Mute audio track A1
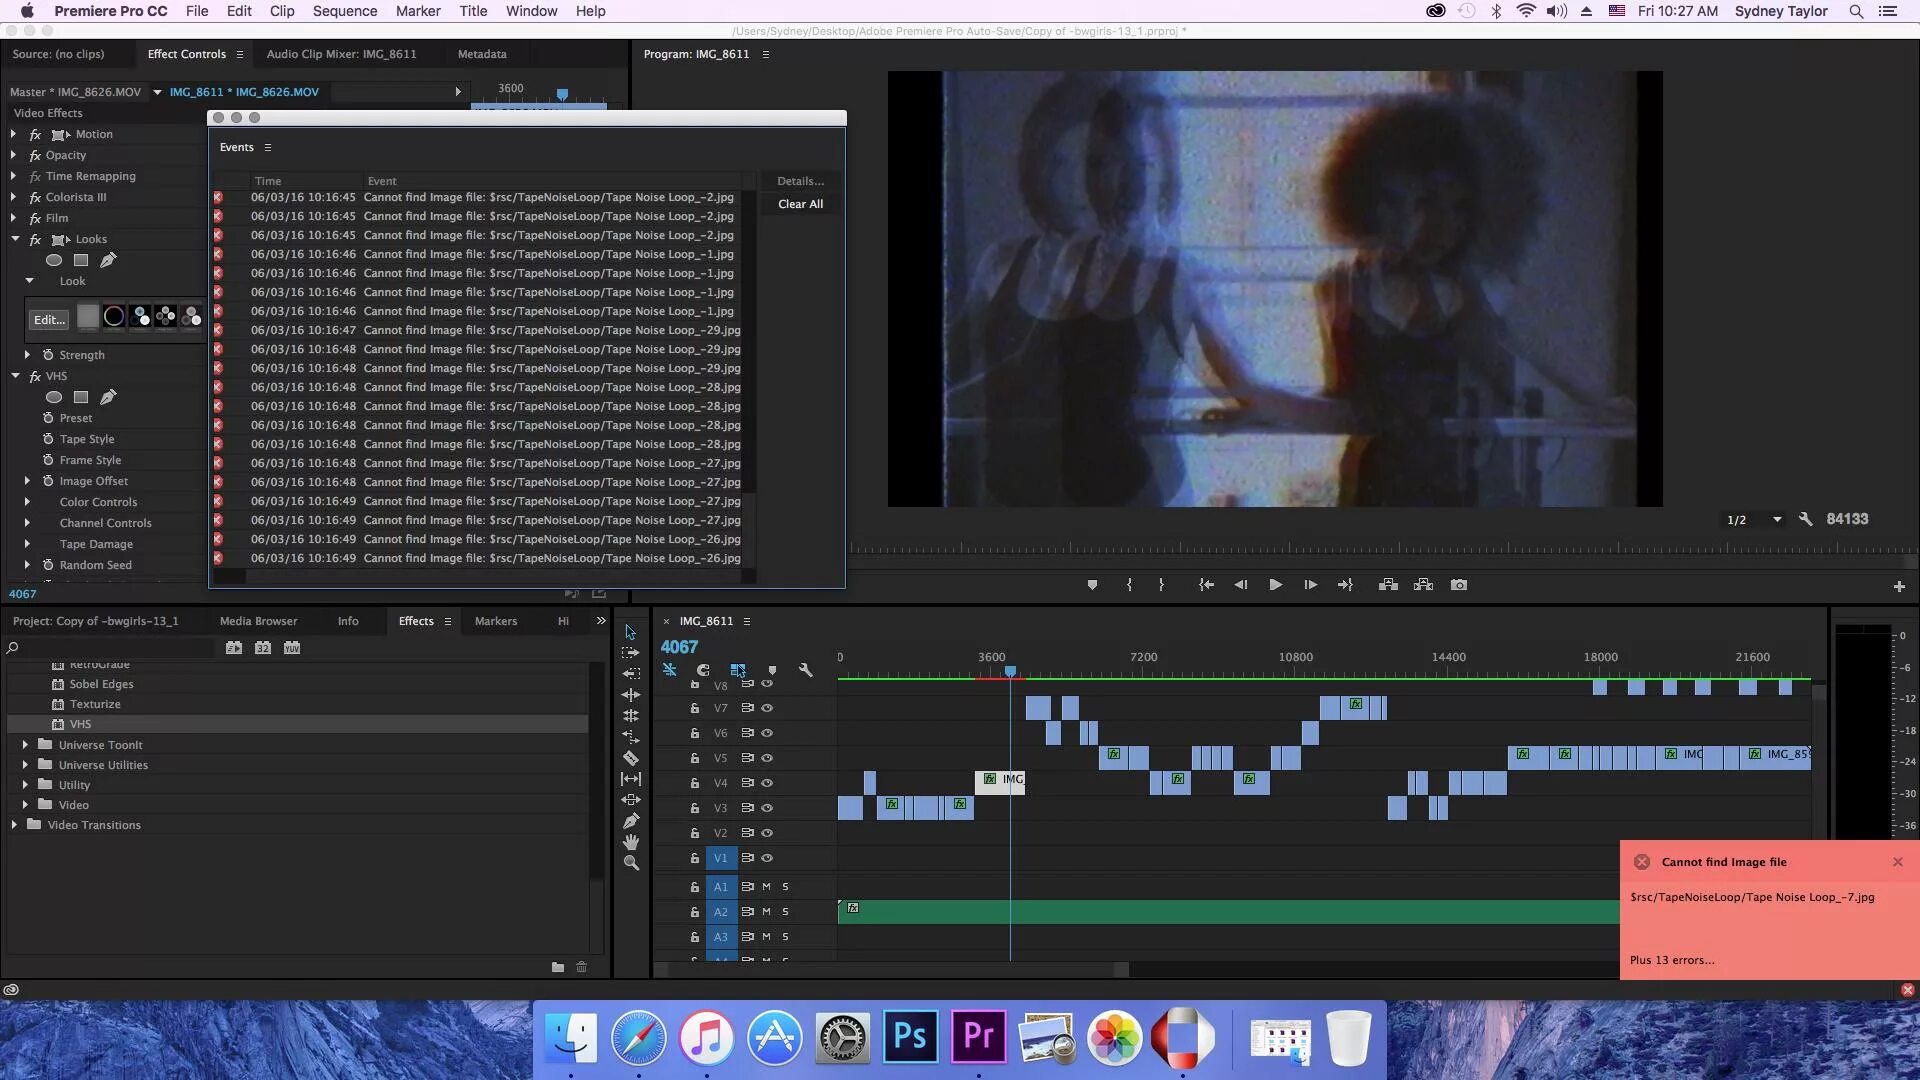Viewport: 1920px width, 1080px height. pos(766,887)
